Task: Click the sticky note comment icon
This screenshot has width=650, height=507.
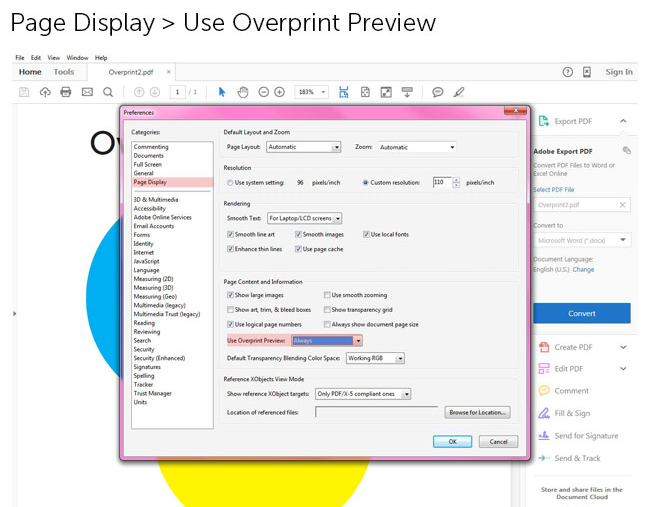Action: [x=437, y=92]
